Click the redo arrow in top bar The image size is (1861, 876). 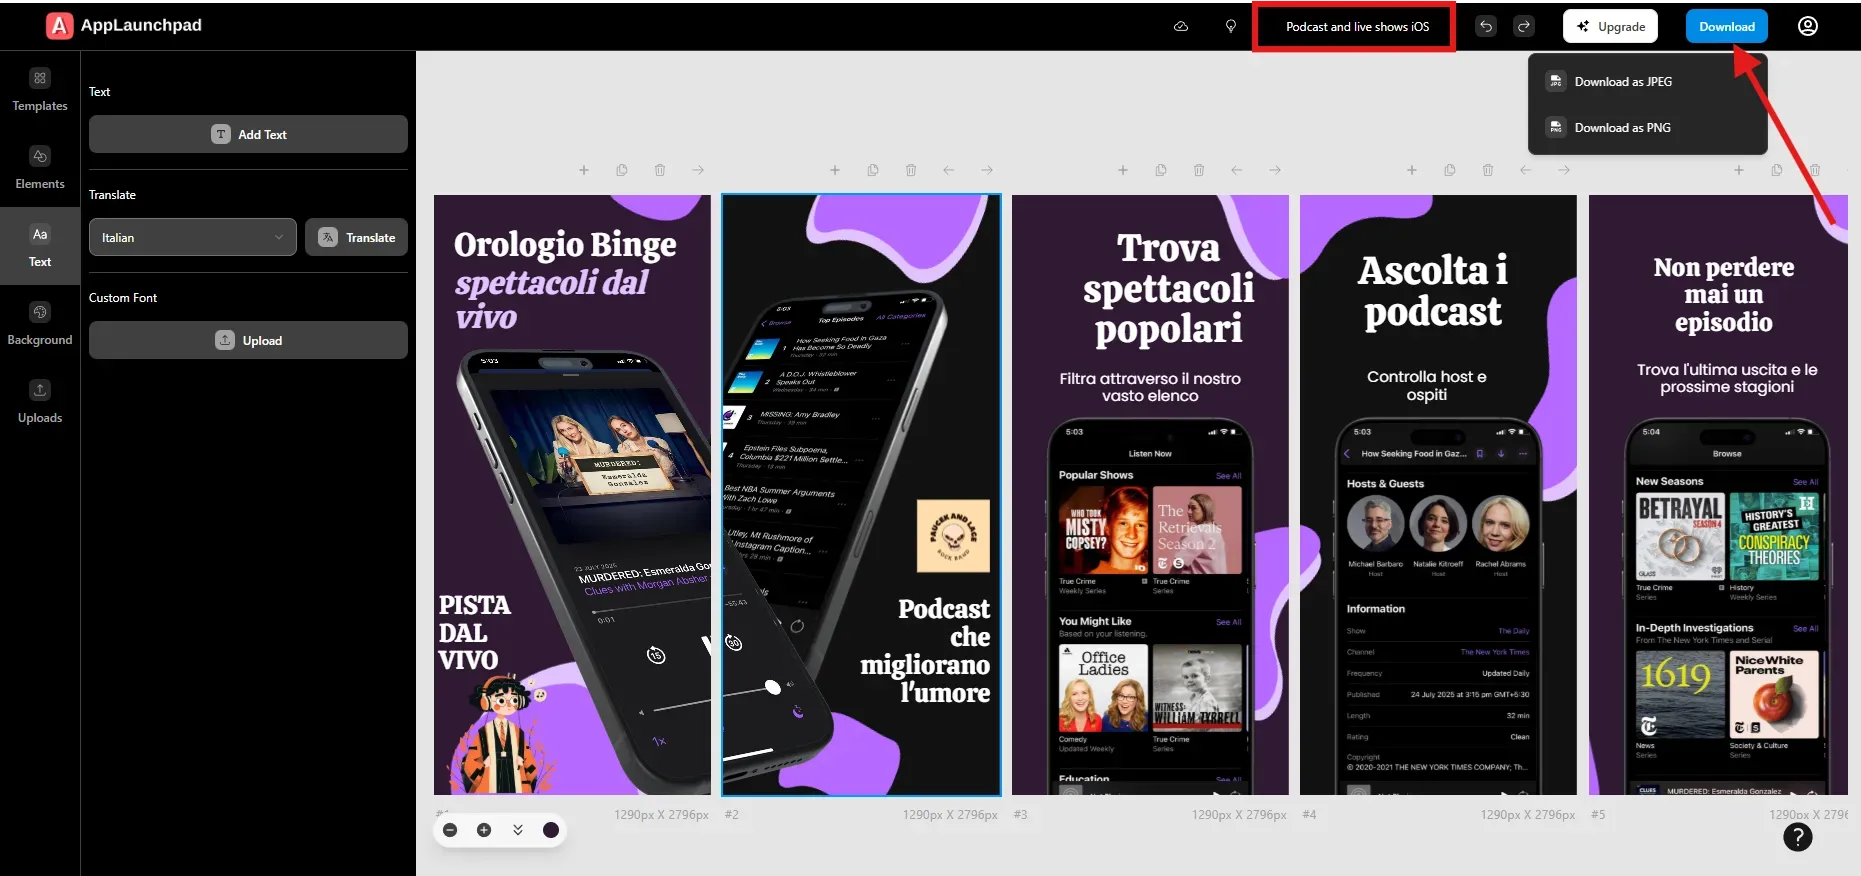(x=1524, y=27)
